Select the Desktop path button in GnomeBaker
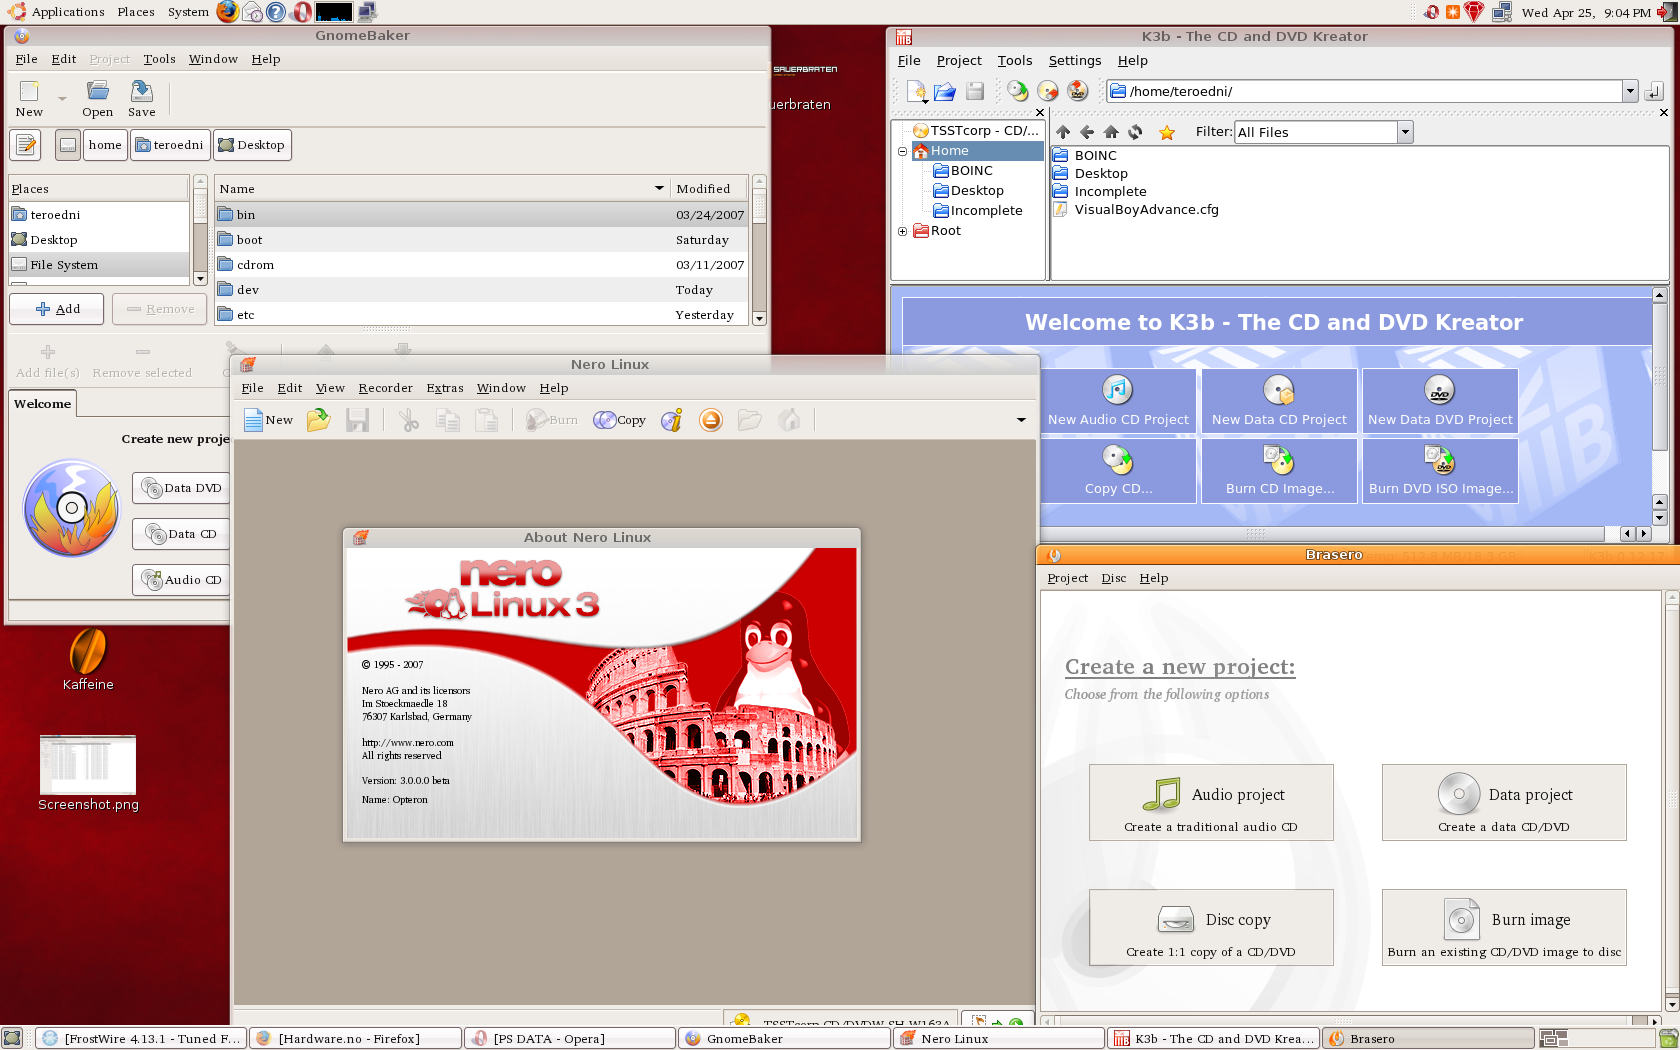Image resolution: width=1680 pixels, height=1050 pixels. click(252, 145)
